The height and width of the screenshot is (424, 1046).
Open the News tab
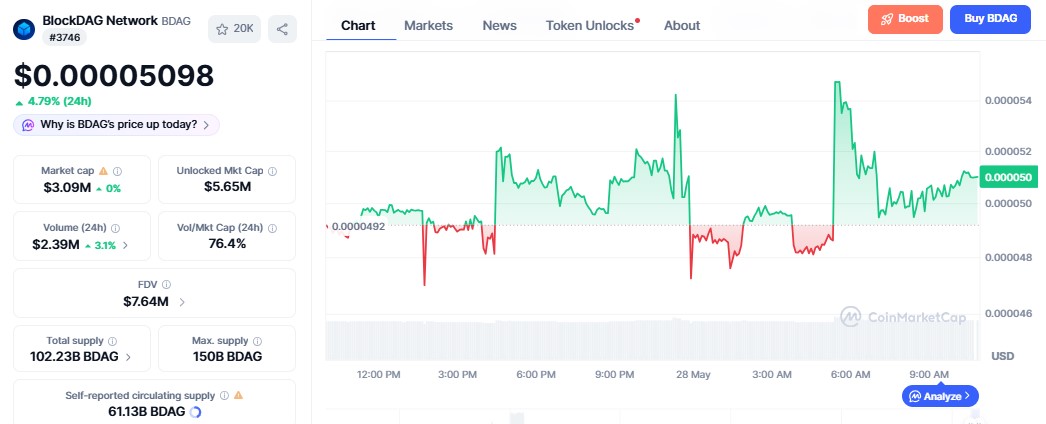pyautogui.click(x=500, y=25)
